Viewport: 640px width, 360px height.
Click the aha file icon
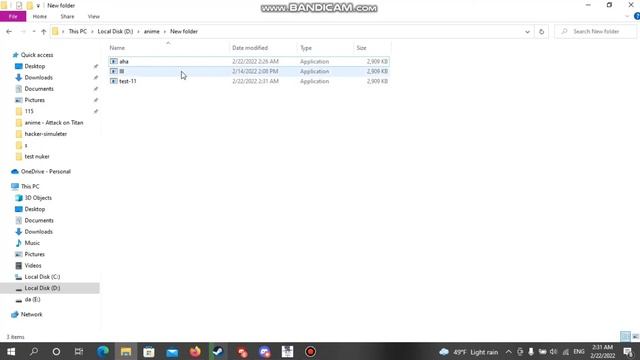113,61
